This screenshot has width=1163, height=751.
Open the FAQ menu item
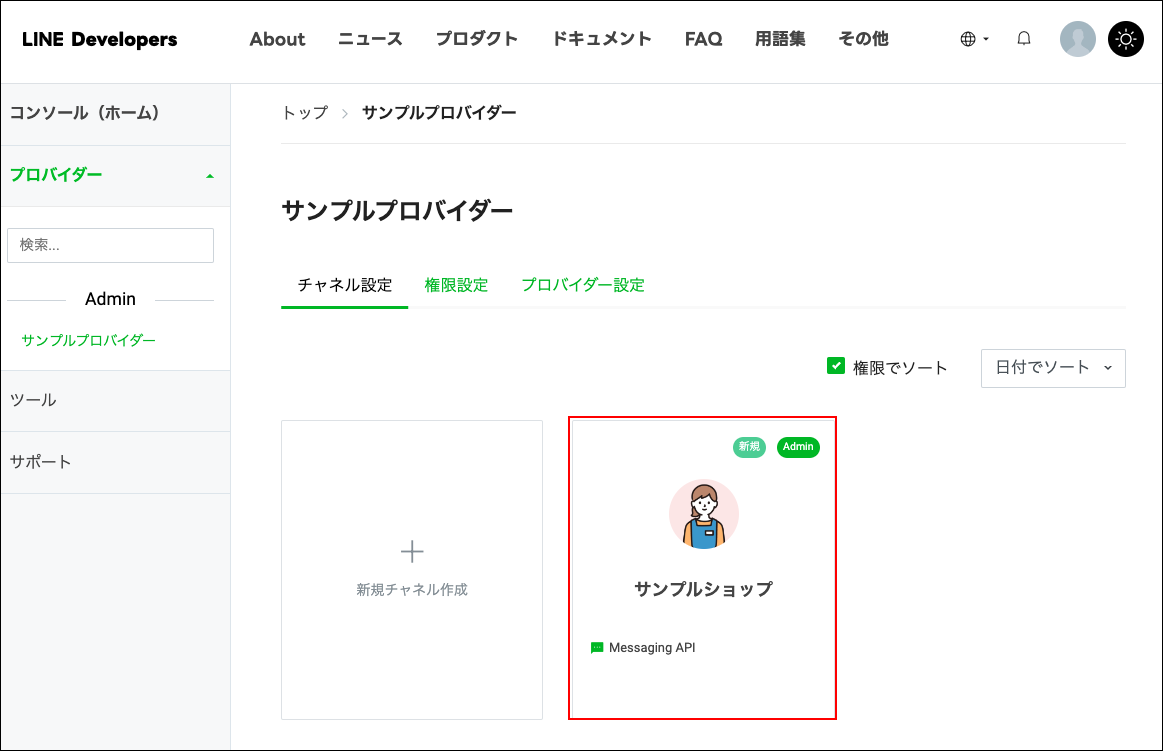(703, 39)
